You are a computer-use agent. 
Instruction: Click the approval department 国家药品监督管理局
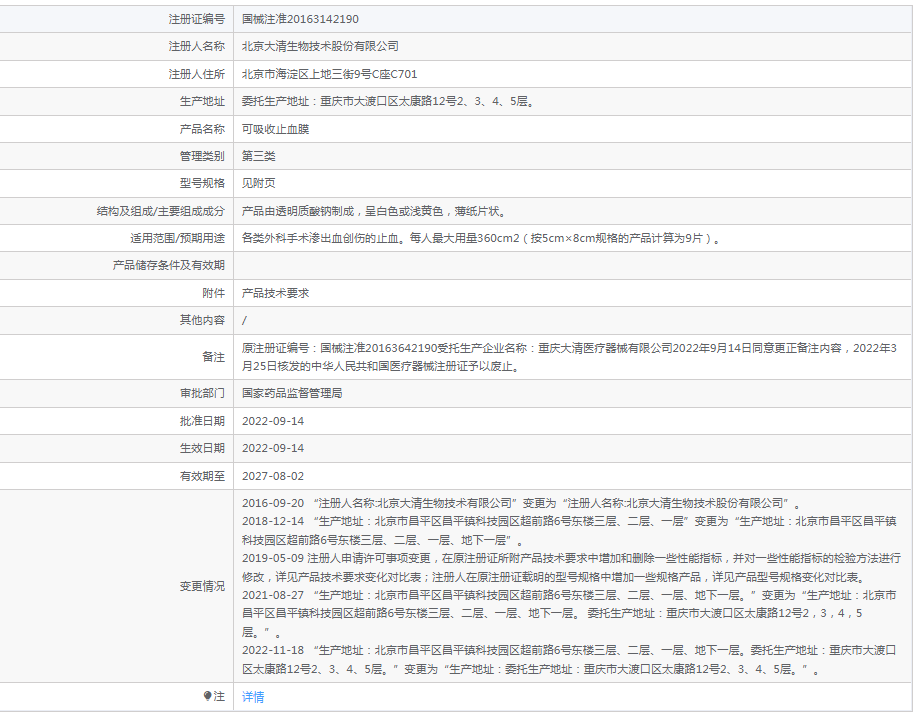(292, 394)
